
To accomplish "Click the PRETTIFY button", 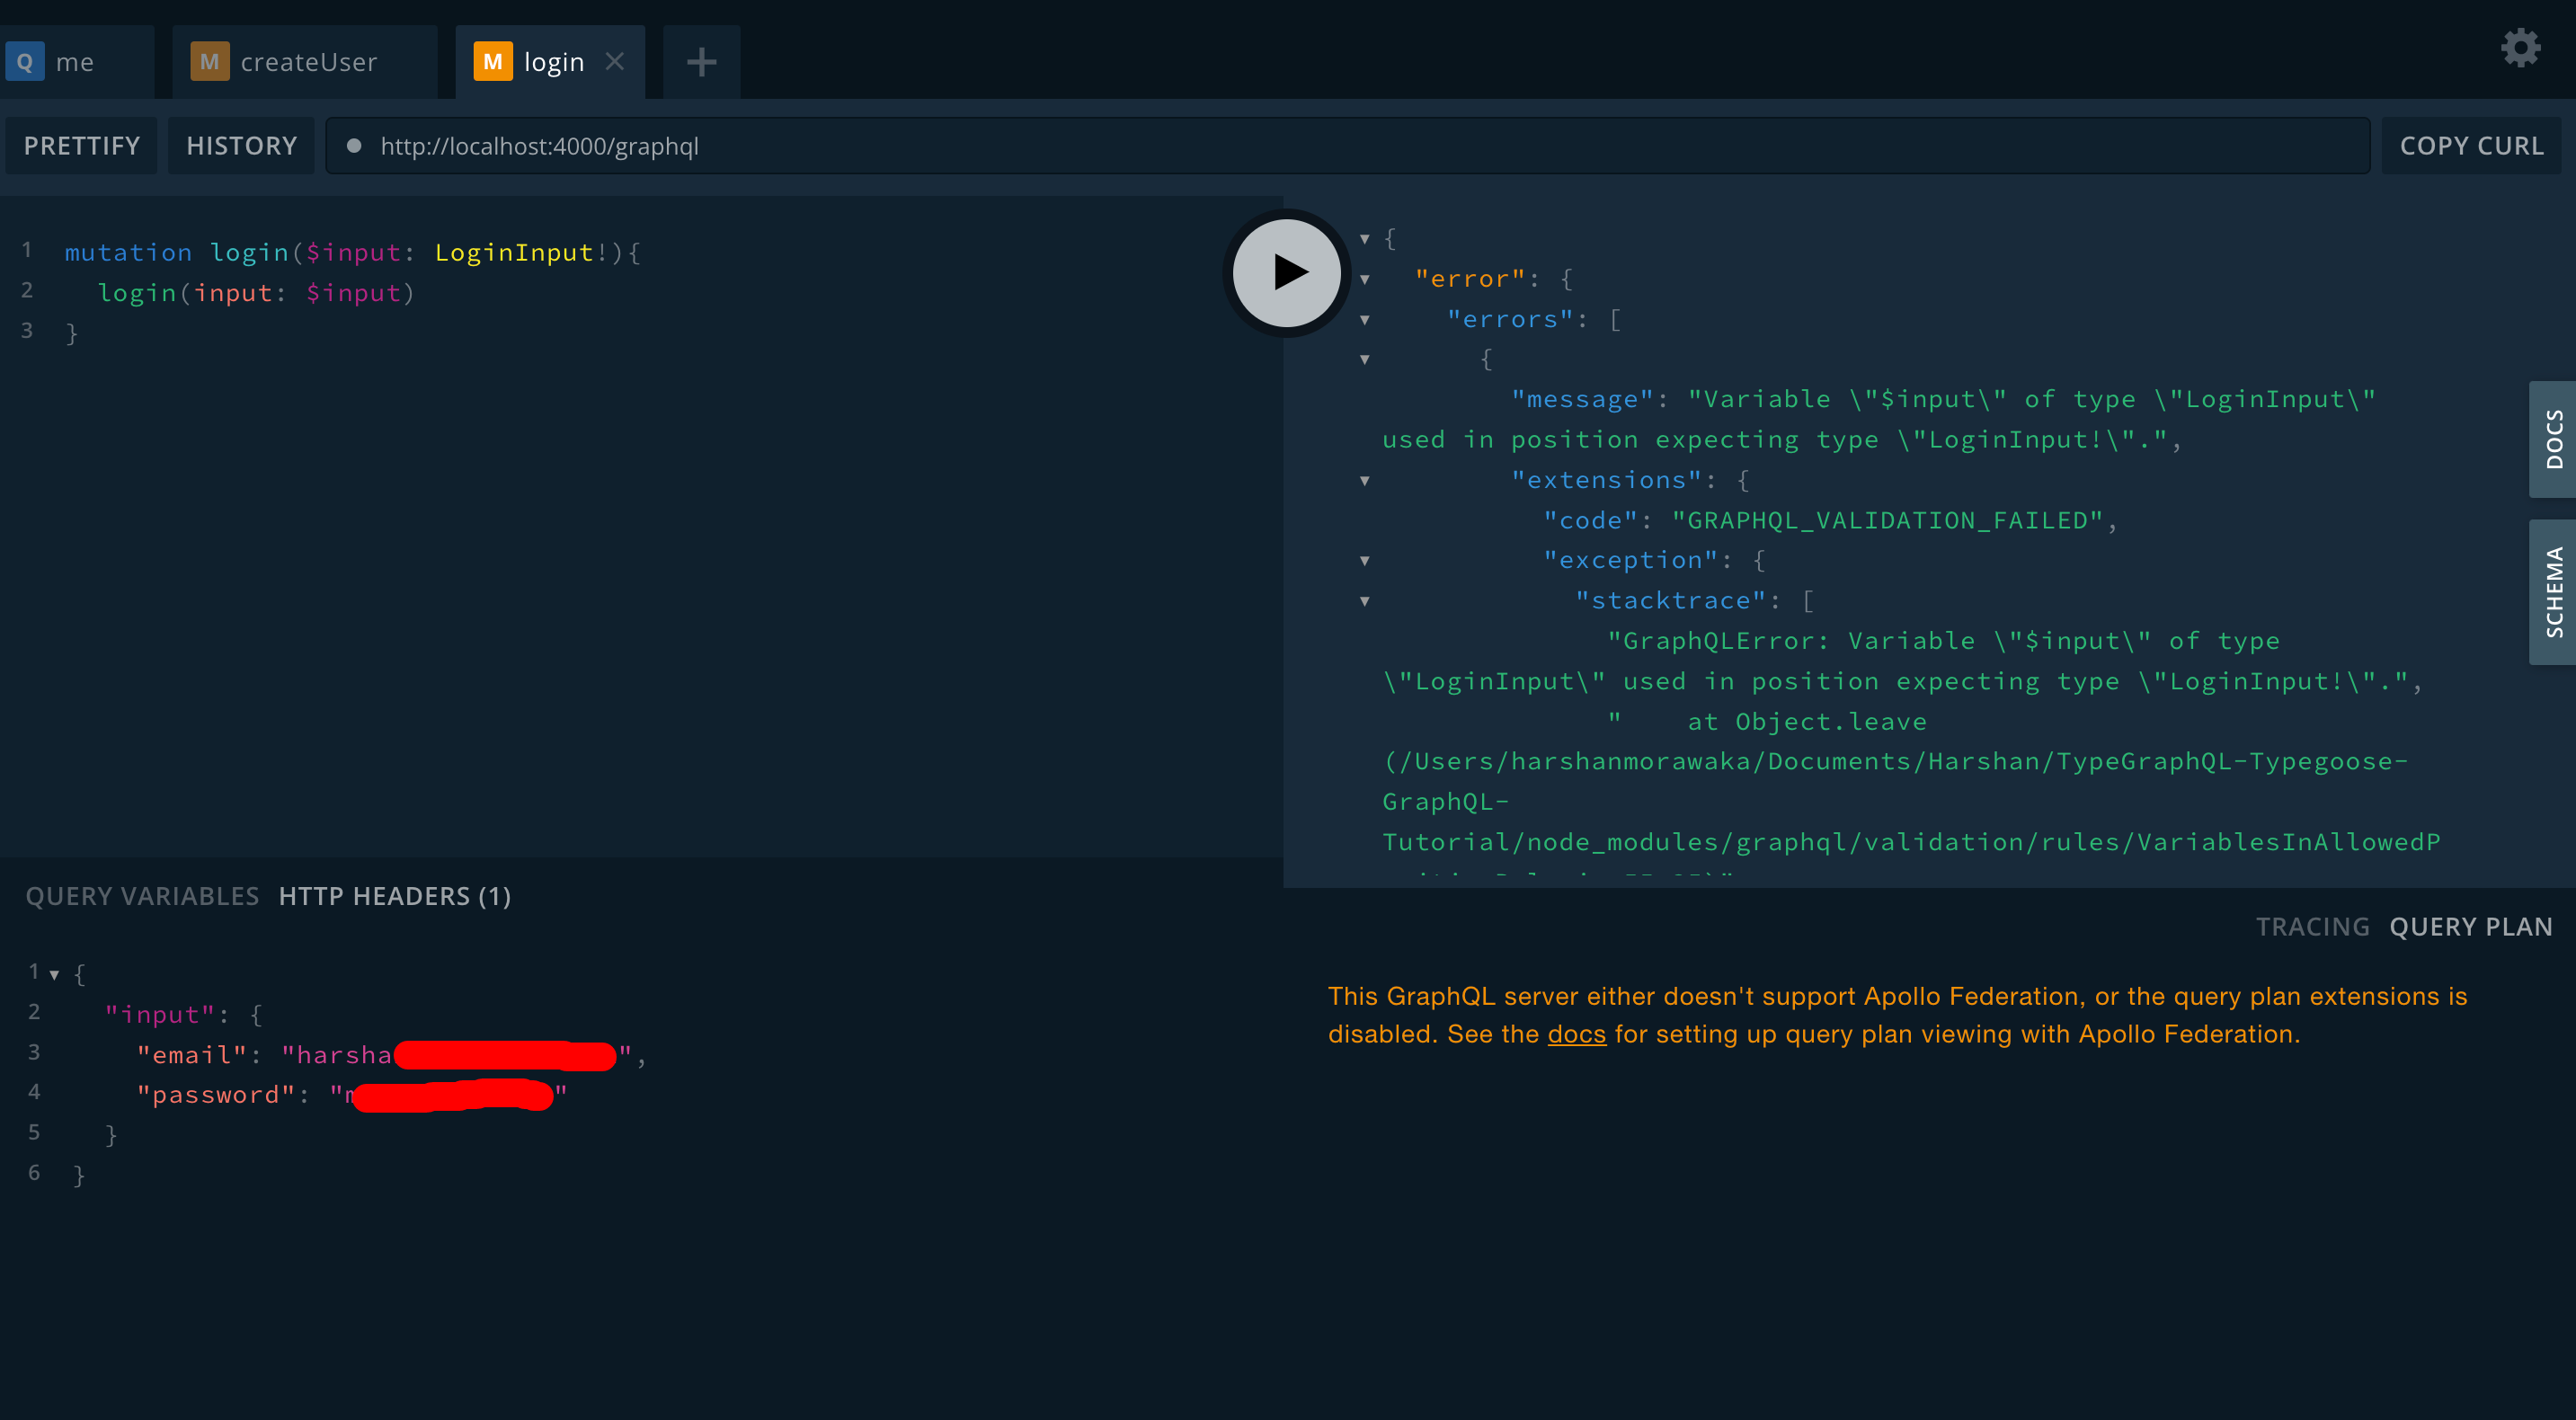I will 82,146.
